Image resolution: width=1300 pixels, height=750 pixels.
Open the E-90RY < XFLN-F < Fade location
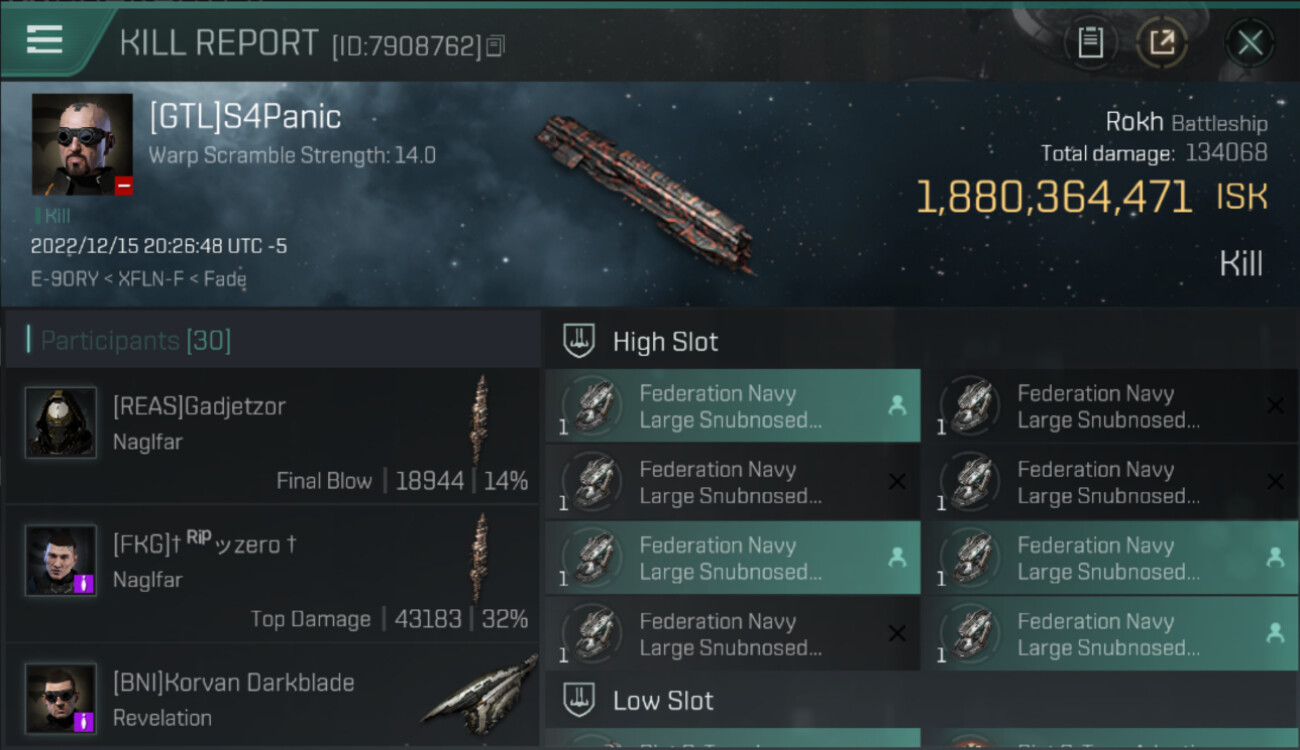[139, 280]
